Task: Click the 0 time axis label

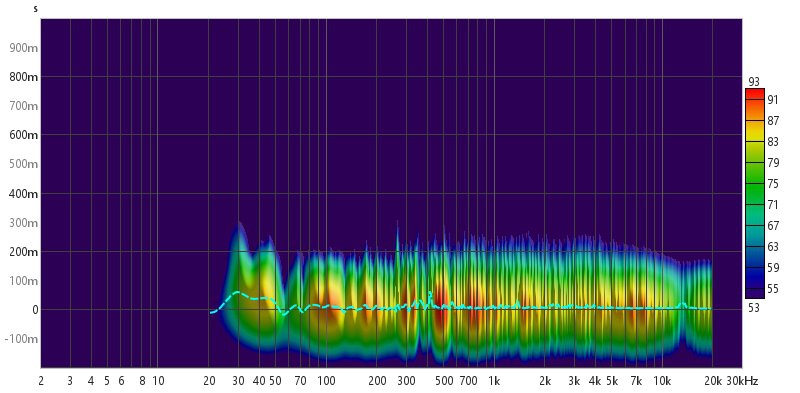Action: coord(35,310)
